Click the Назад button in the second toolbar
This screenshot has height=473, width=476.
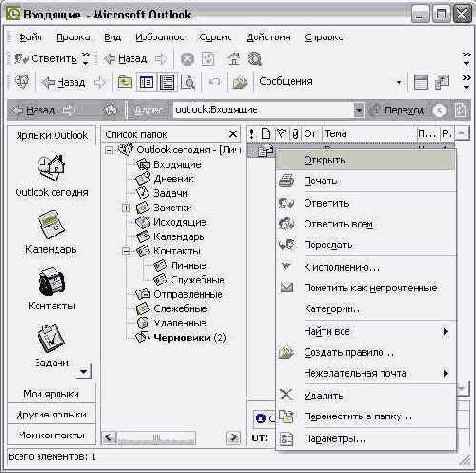63,82
